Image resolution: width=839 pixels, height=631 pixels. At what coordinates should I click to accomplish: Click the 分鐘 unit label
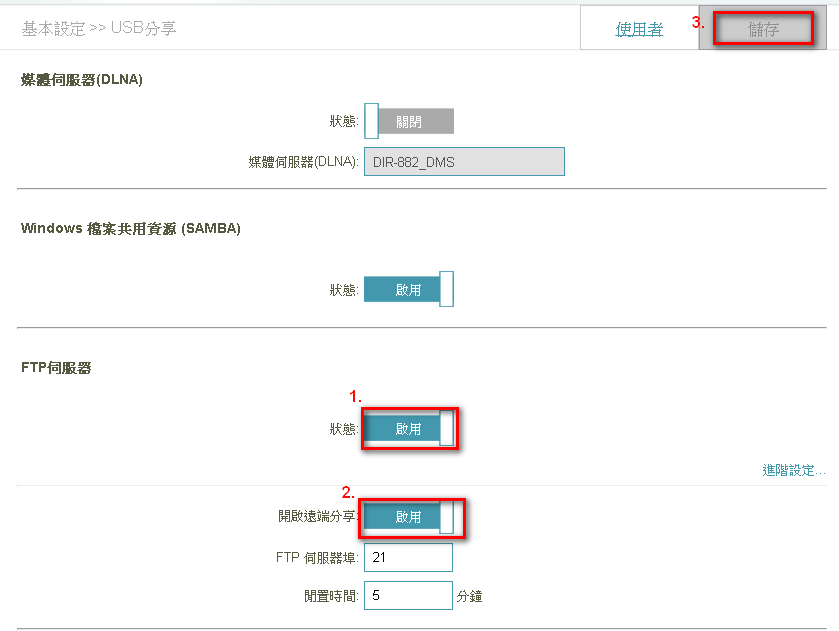pos(470,596)
